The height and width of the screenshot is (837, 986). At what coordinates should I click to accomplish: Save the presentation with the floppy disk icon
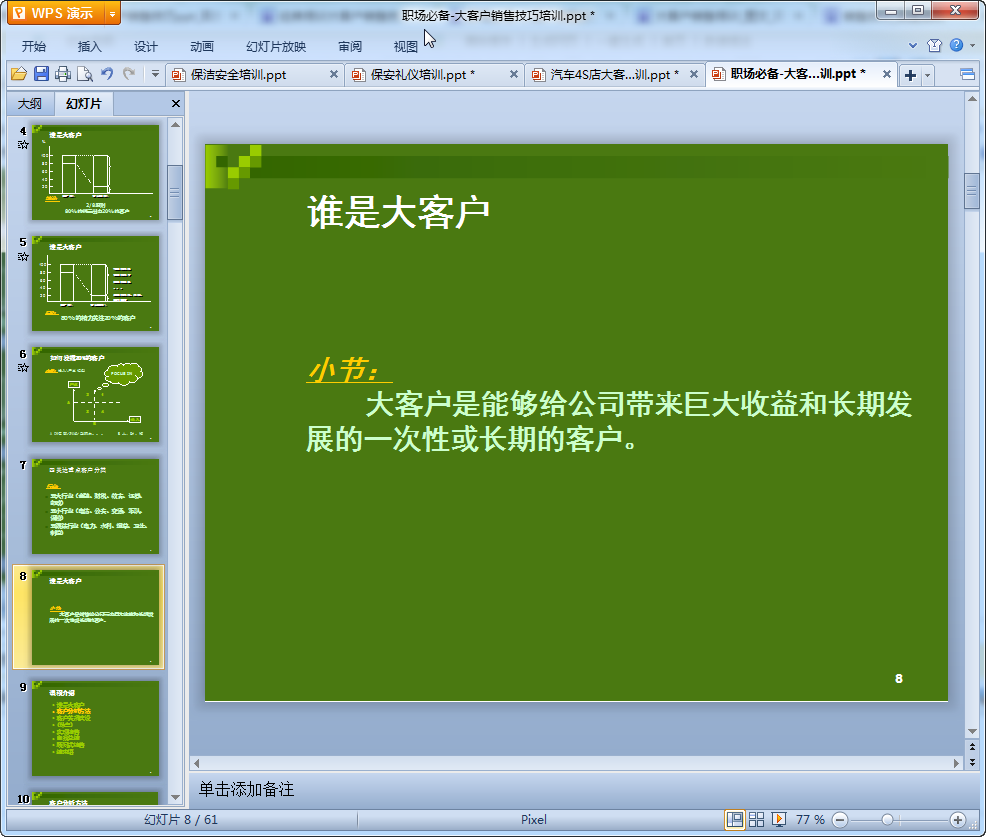tap(42, 74)
